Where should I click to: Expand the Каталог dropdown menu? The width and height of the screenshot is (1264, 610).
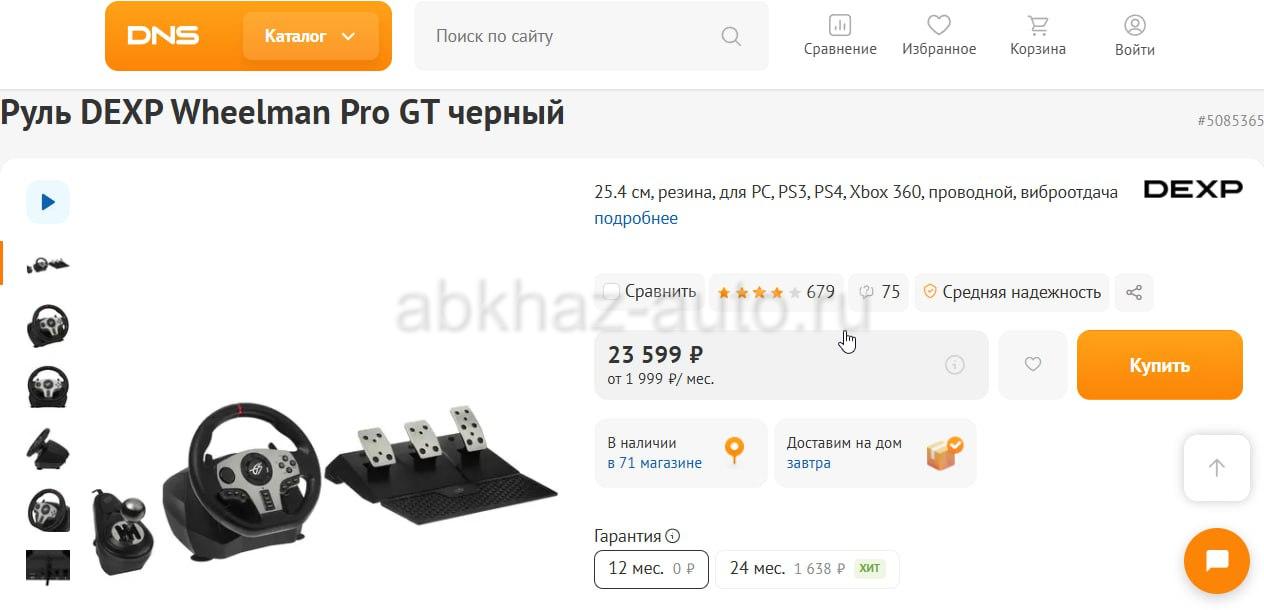310,36
